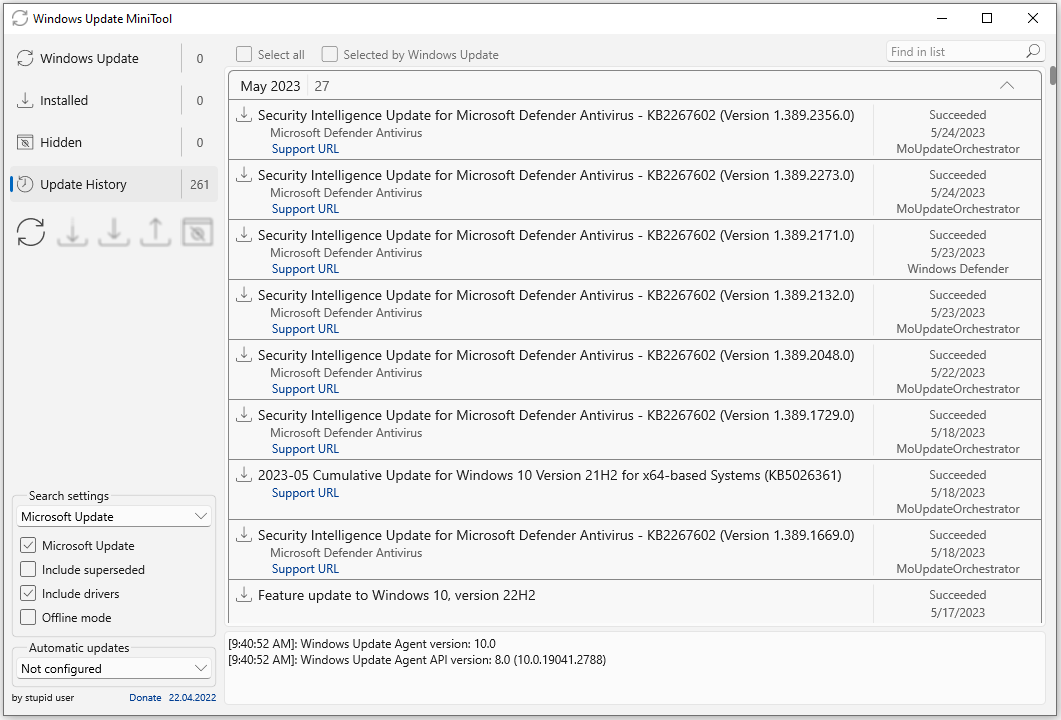Screen dimensions: 1061x720
Task: Click the download icon of the Version 1.389.2356.0 row
Action: [x=244, y=114]
